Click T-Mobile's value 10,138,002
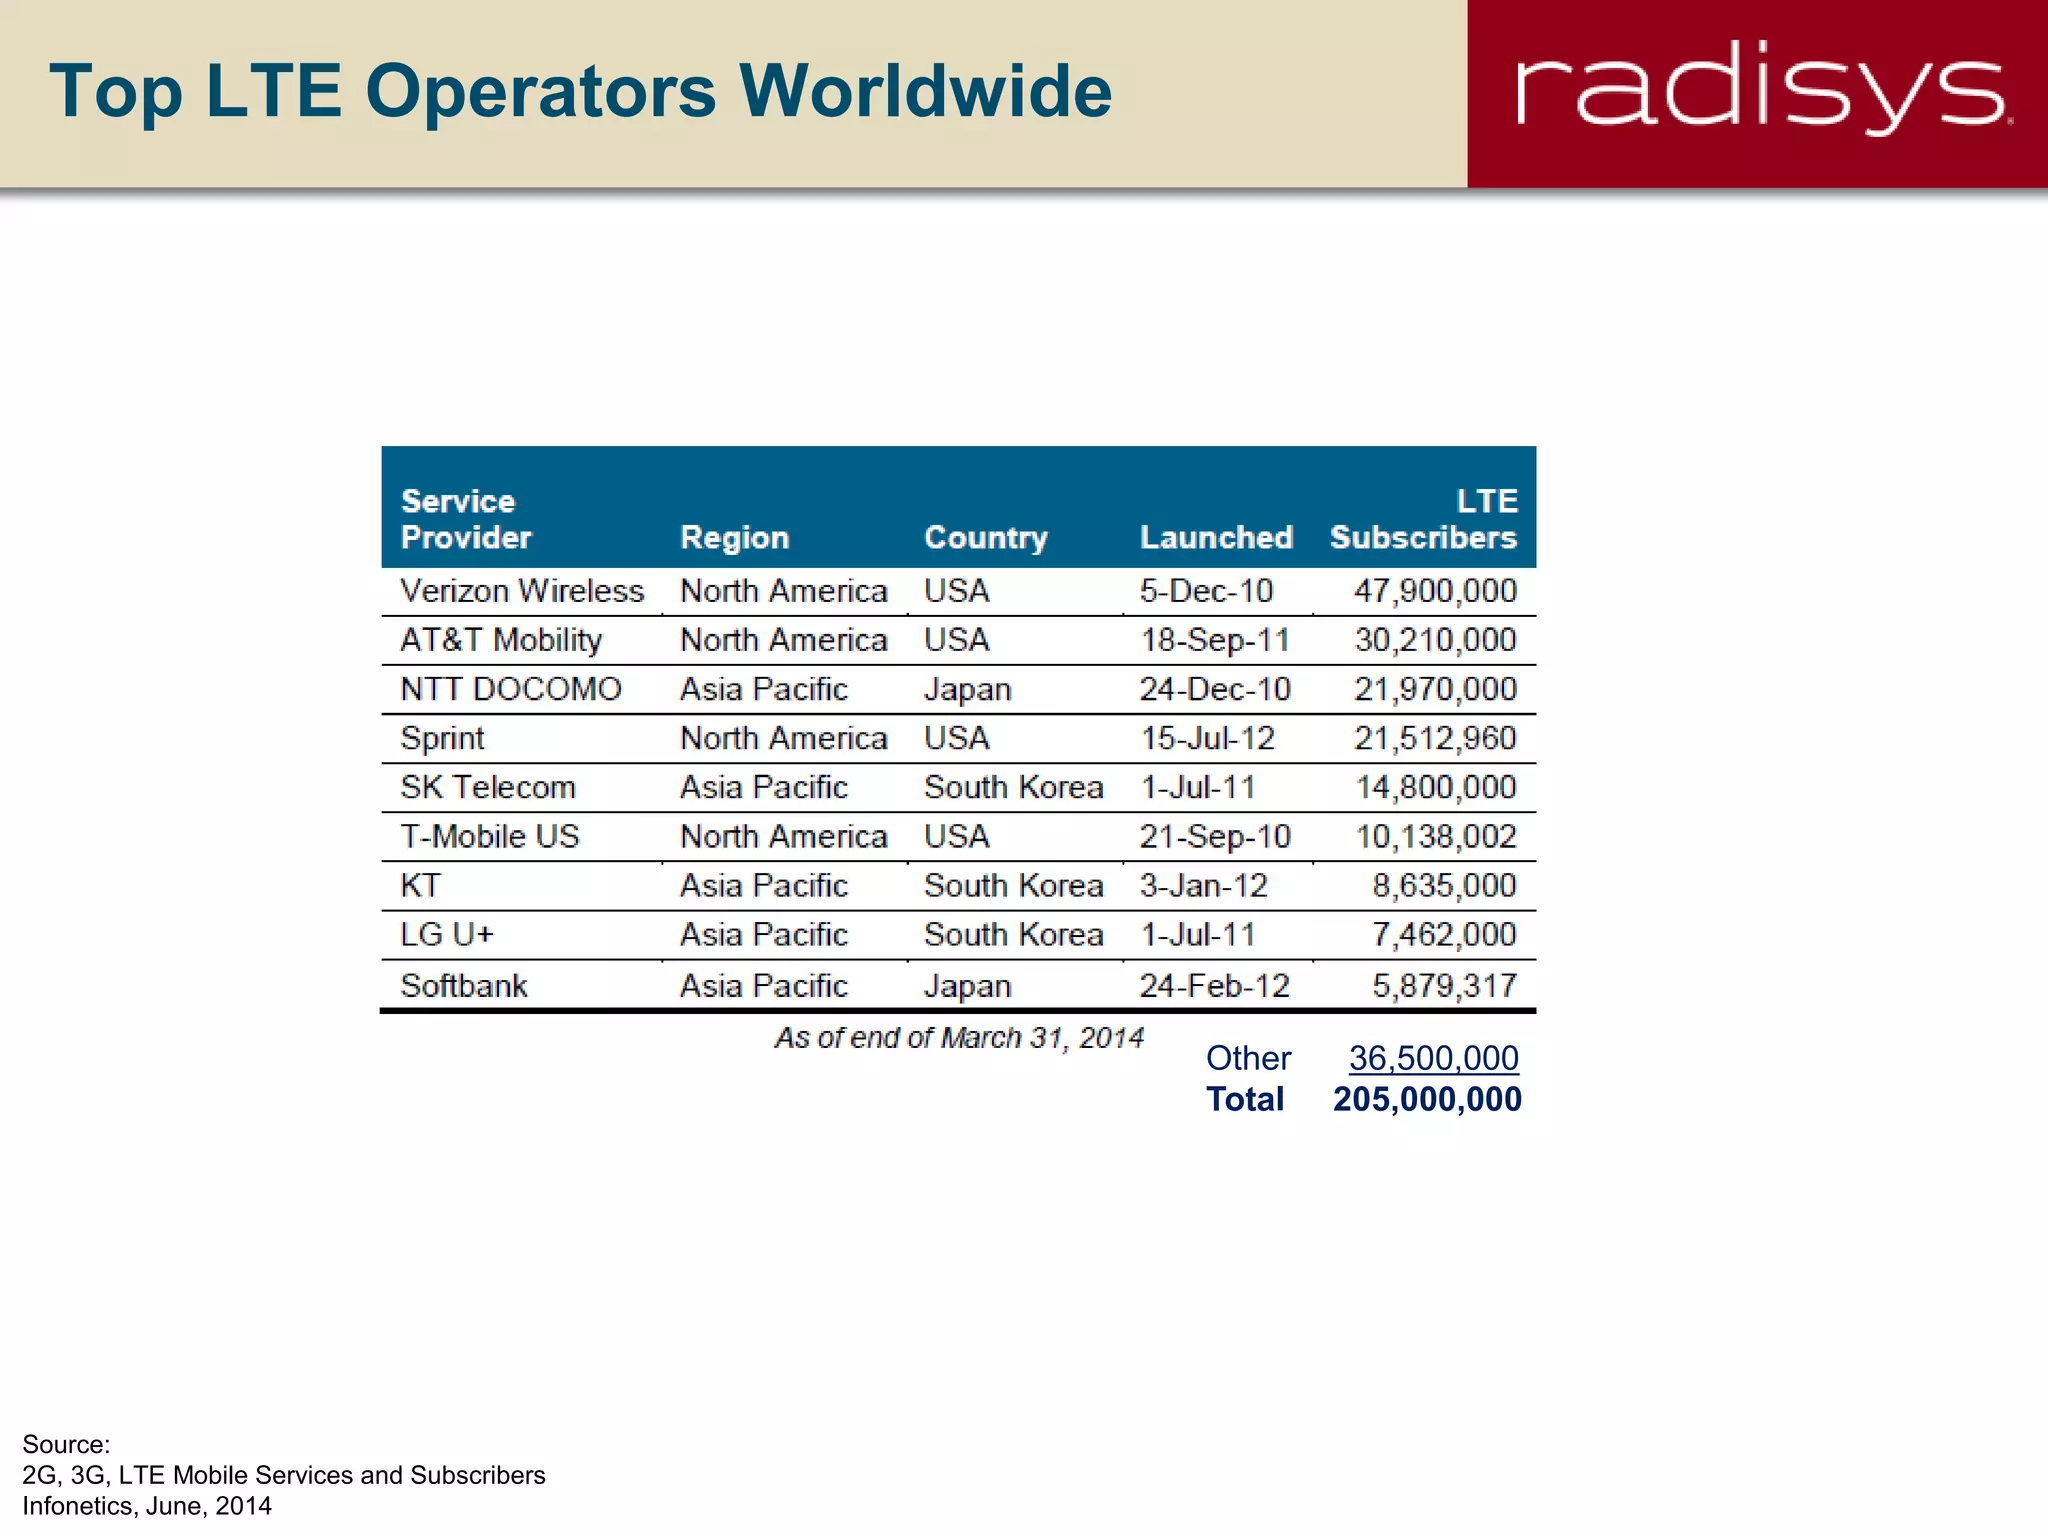The image size is (2048, 1536). tap(1436, 836)
